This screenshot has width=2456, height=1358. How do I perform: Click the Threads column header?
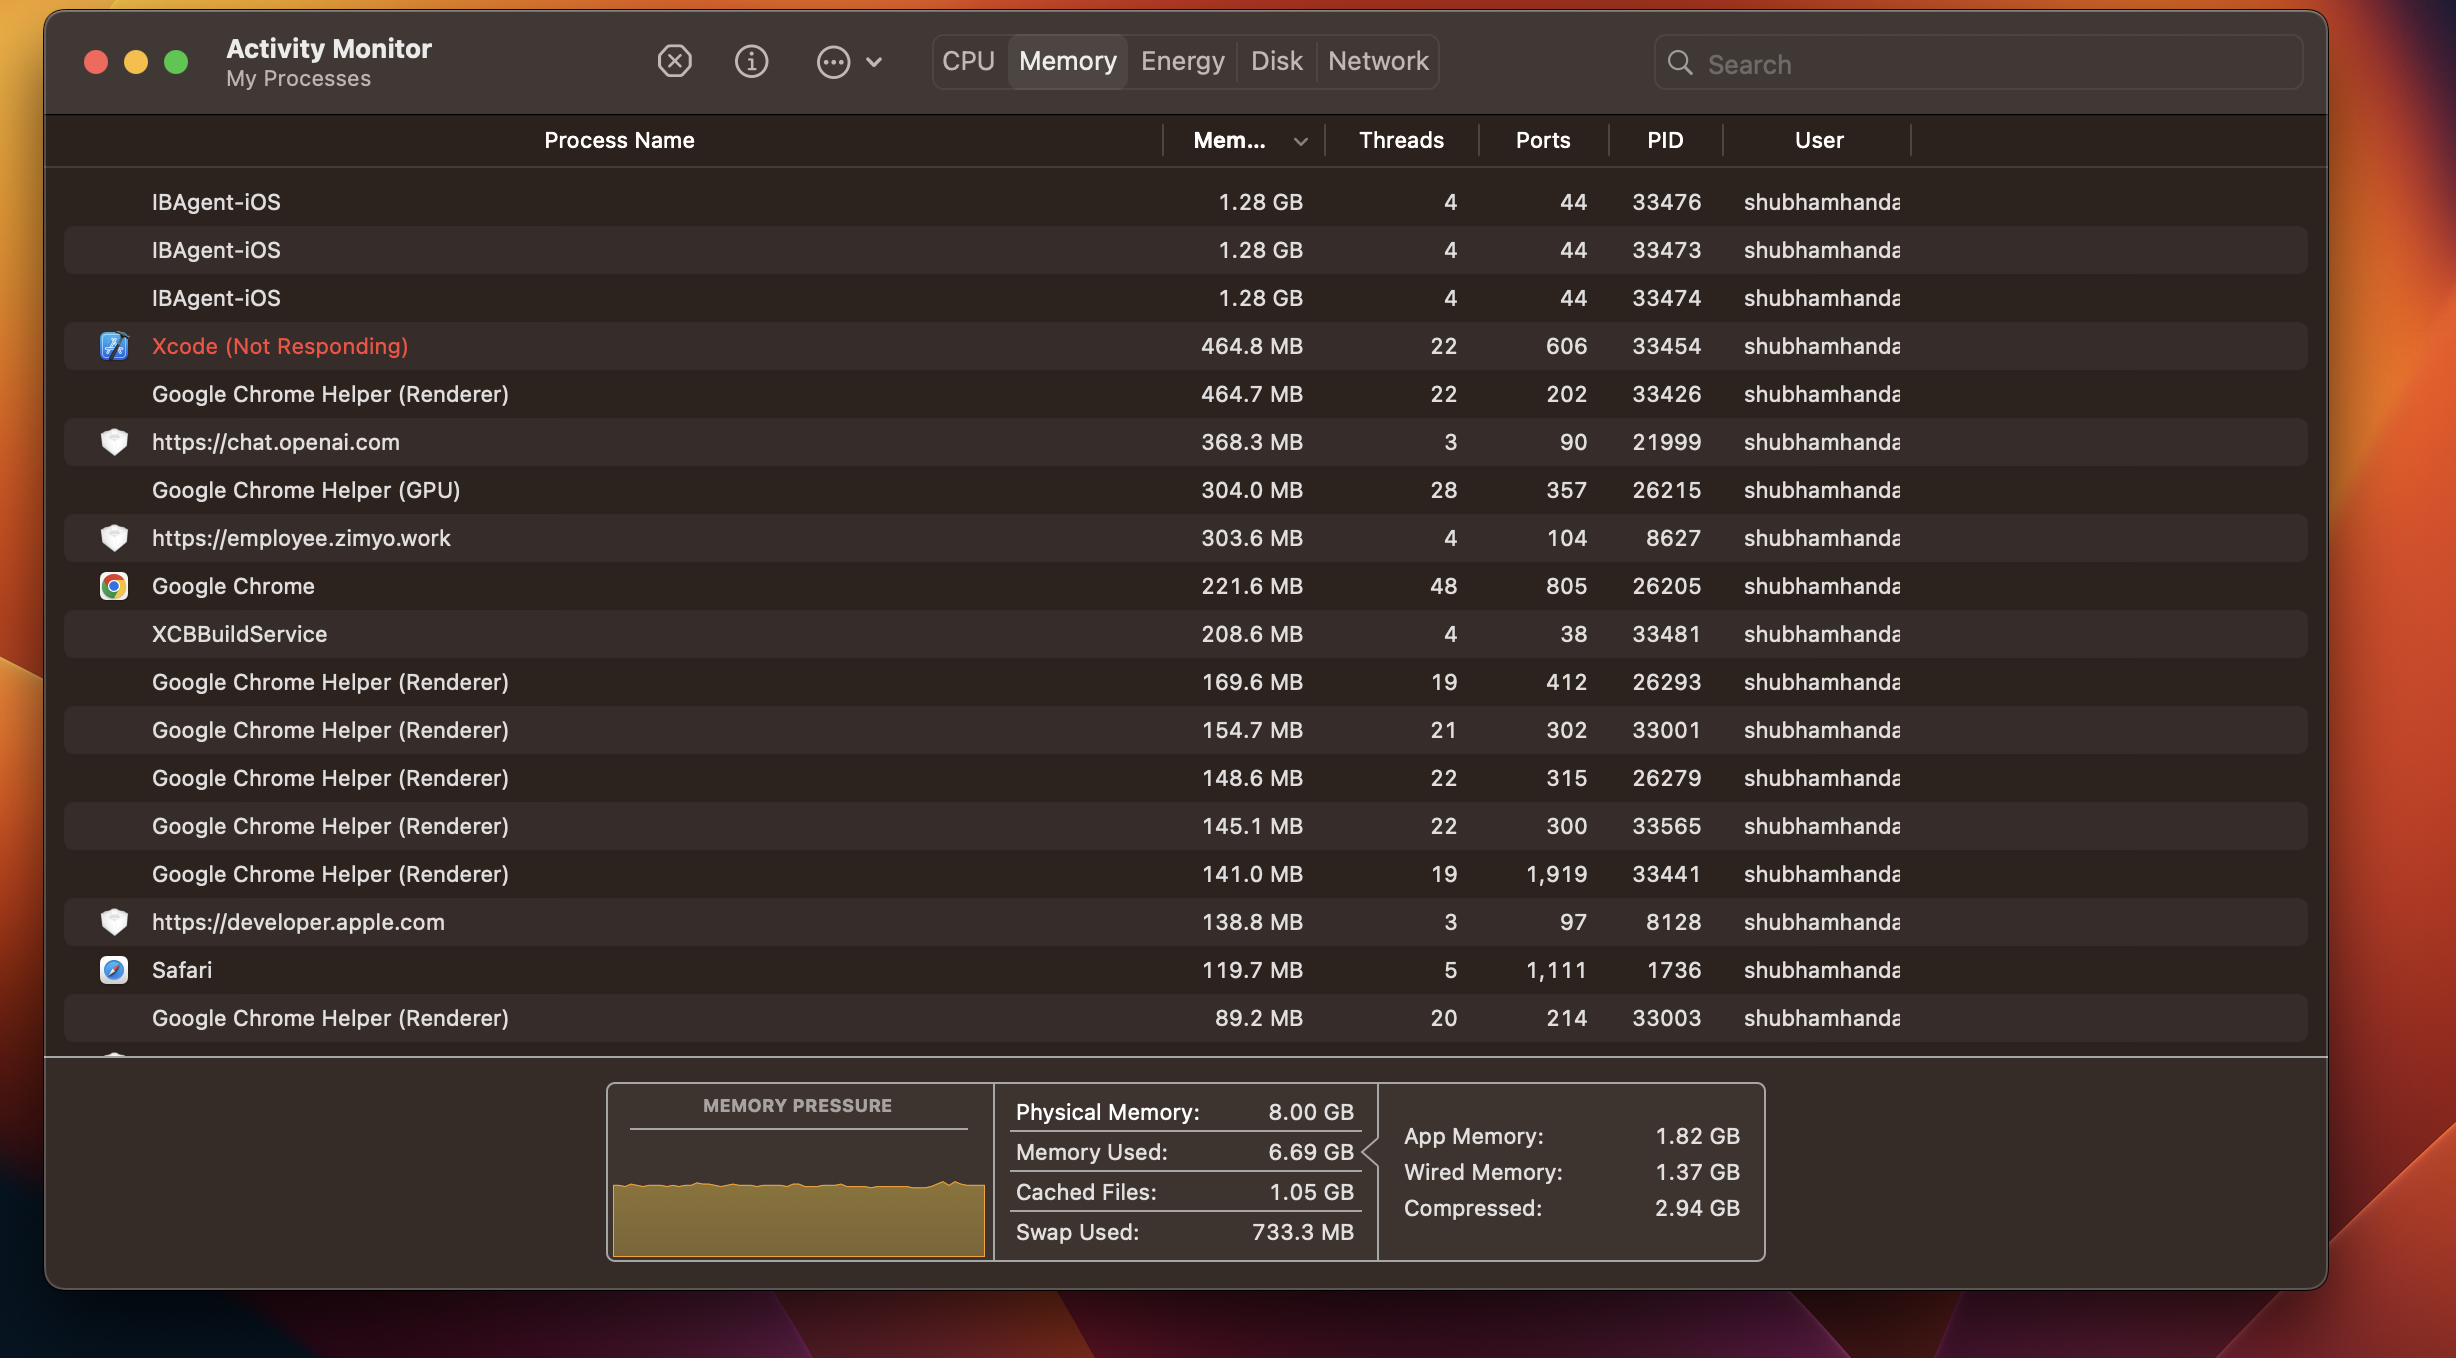1401,140
